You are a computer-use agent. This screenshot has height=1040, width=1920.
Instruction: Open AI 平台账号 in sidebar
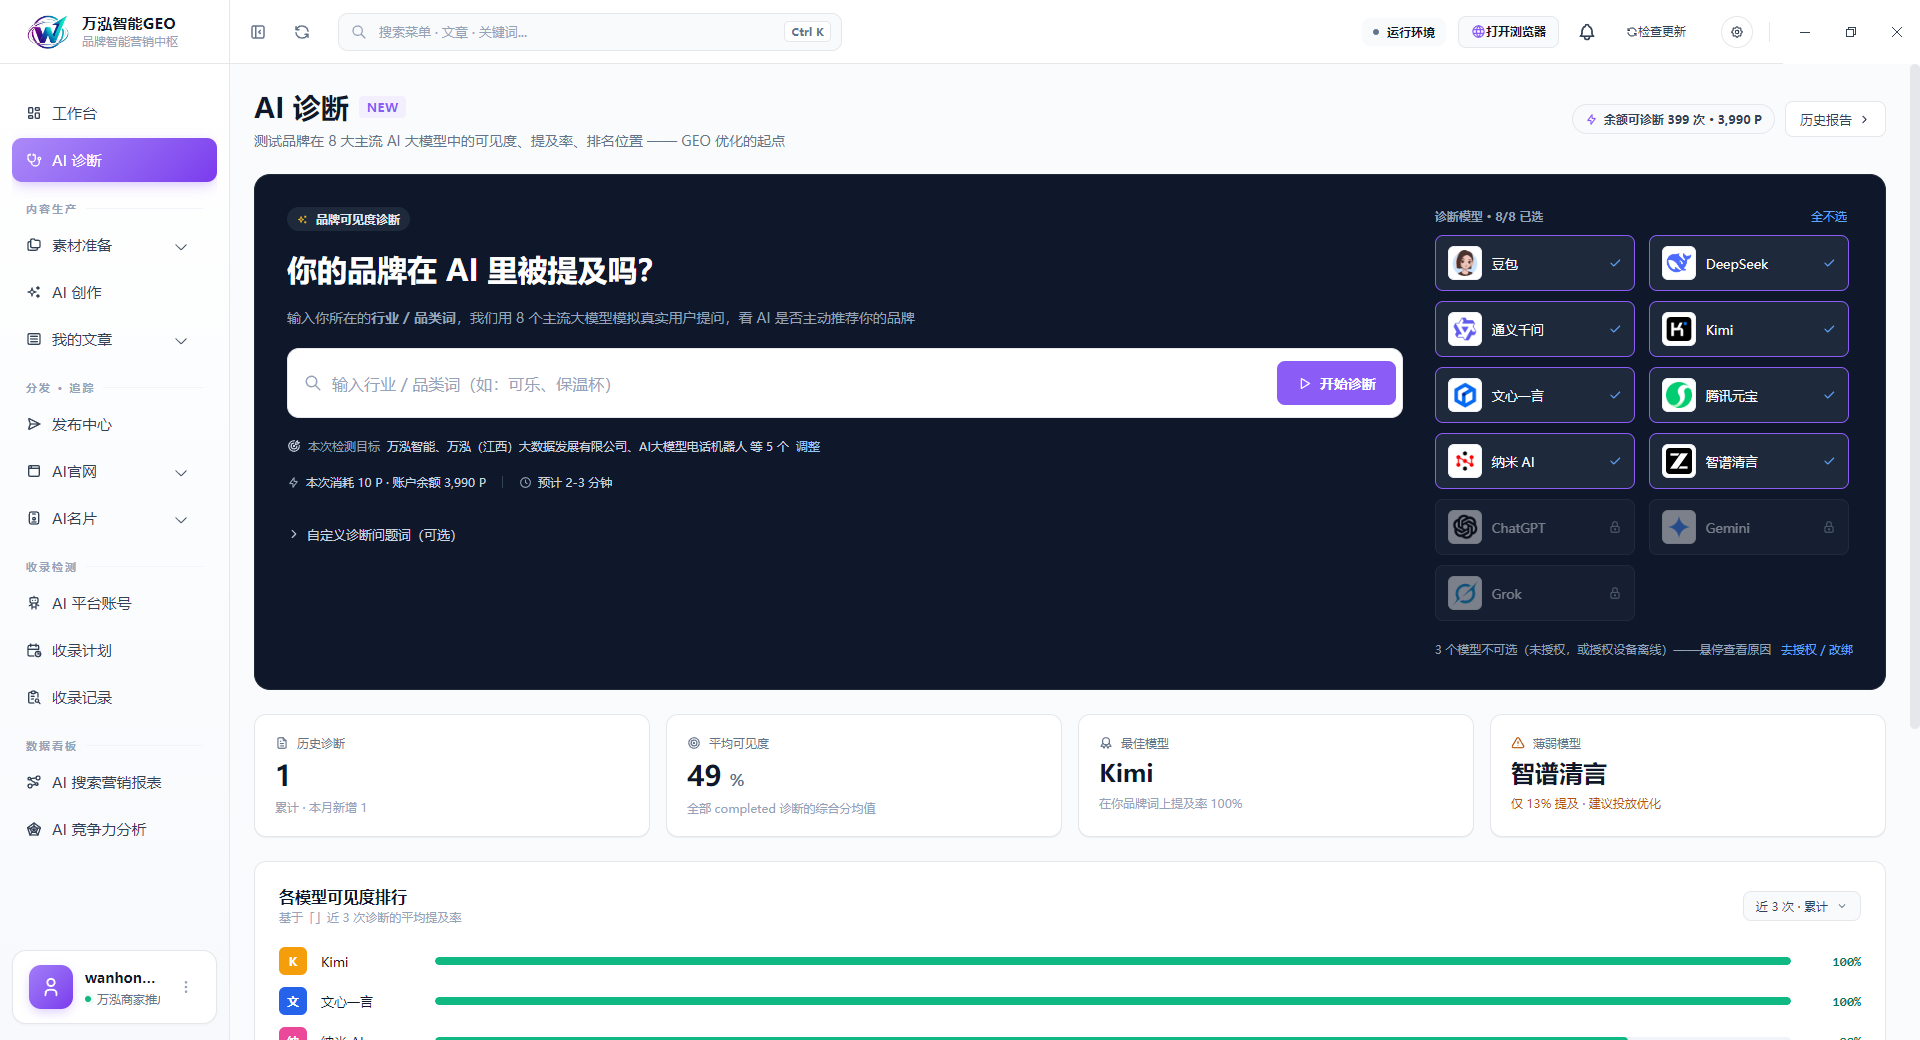click(x=114, y=603)
